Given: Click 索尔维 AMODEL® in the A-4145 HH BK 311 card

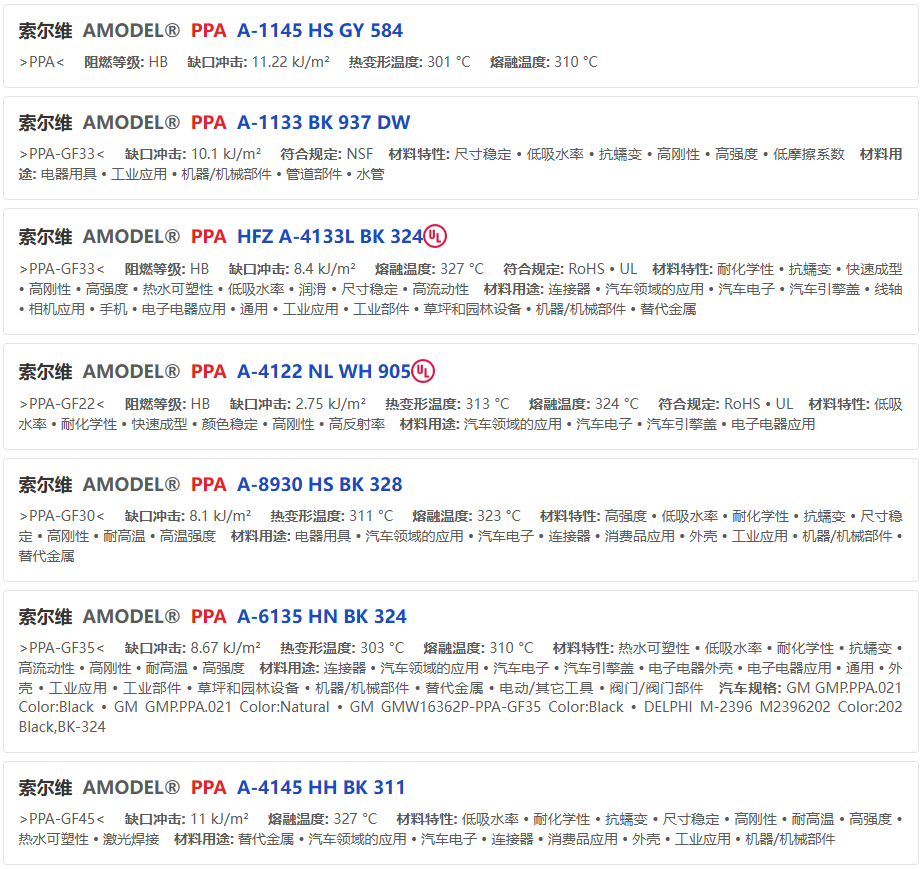Looking at the screenshot, I should click(x=99, y=787).
